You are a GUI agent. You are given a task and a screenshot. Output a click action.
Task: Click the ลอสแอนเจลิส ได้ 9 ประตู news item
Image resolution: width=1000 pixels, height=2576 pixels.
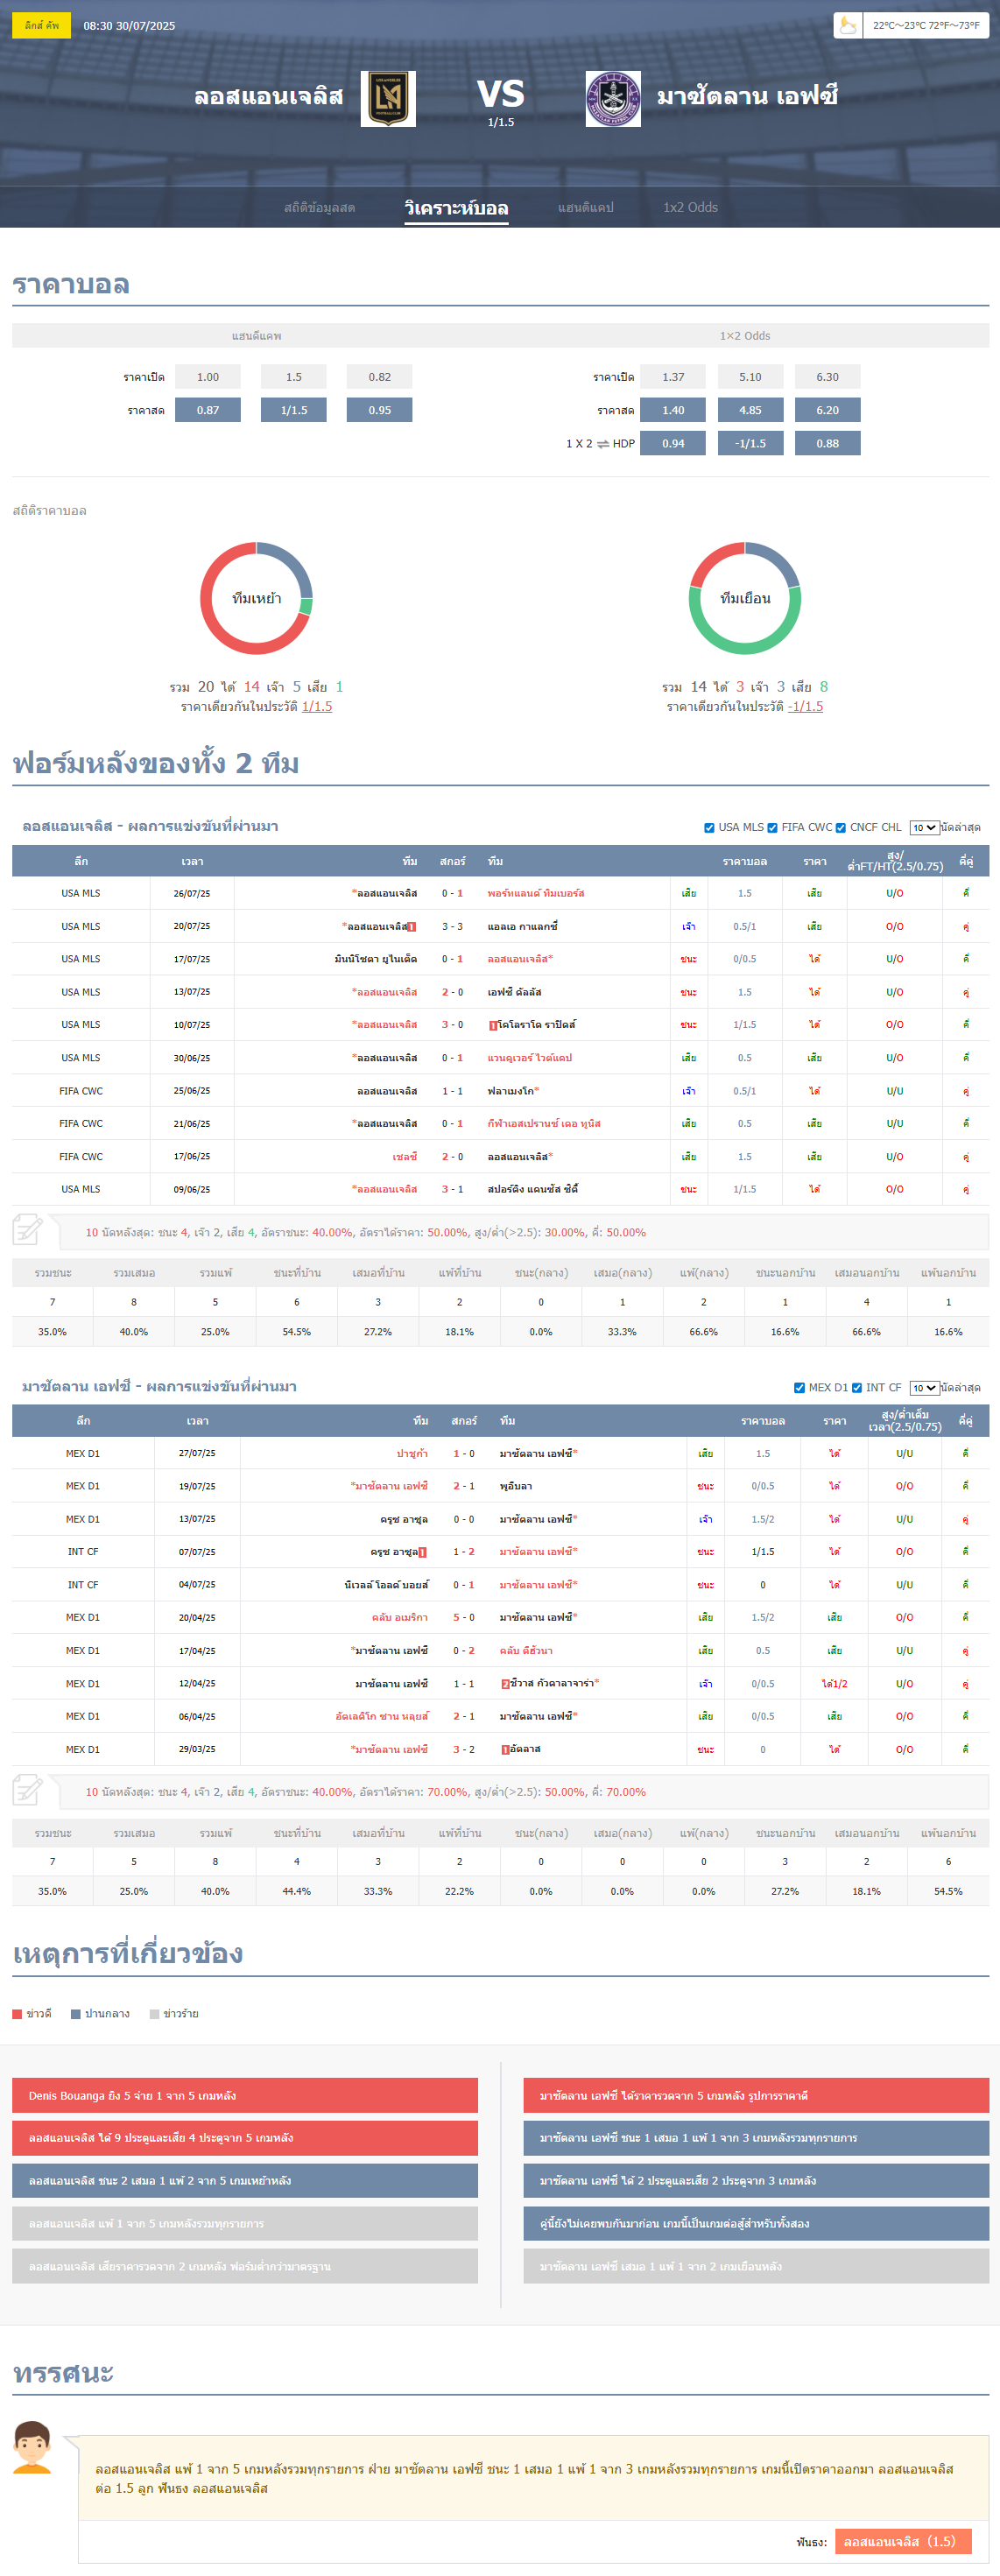[x=245, y=2138]
